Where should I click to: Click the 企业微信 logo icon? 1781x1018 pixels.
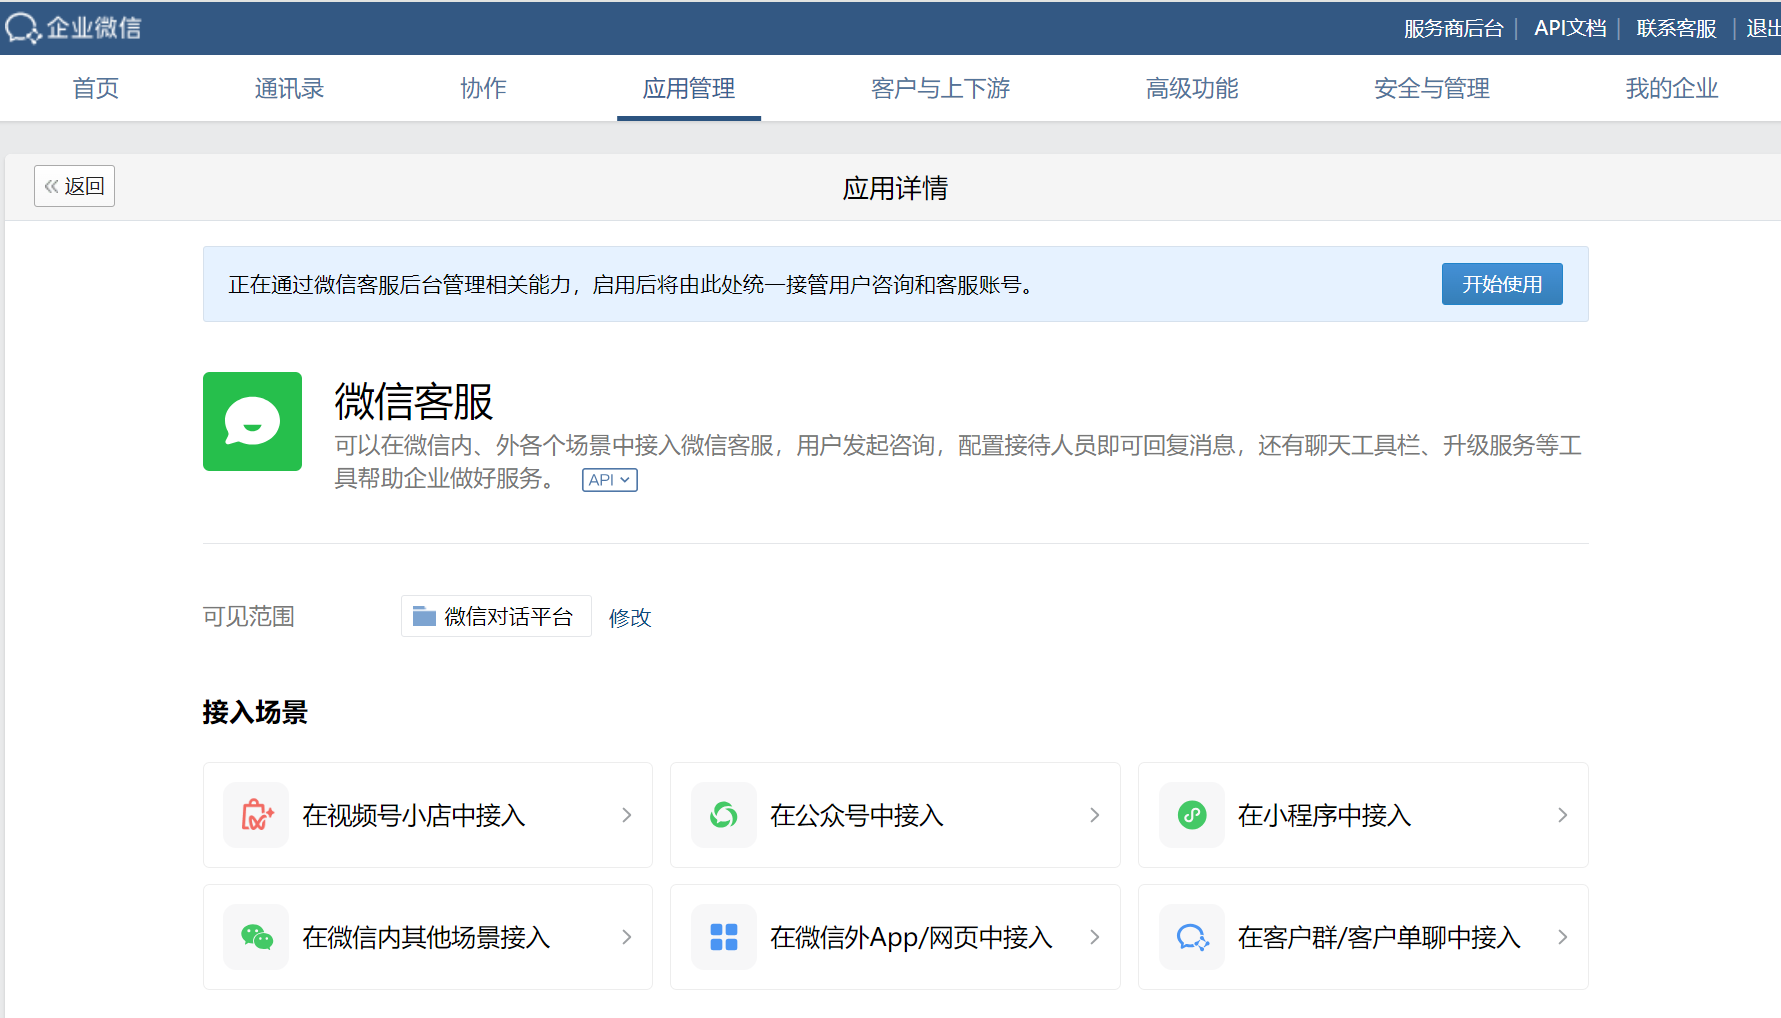pyautogui.click(x=23, y=28)
